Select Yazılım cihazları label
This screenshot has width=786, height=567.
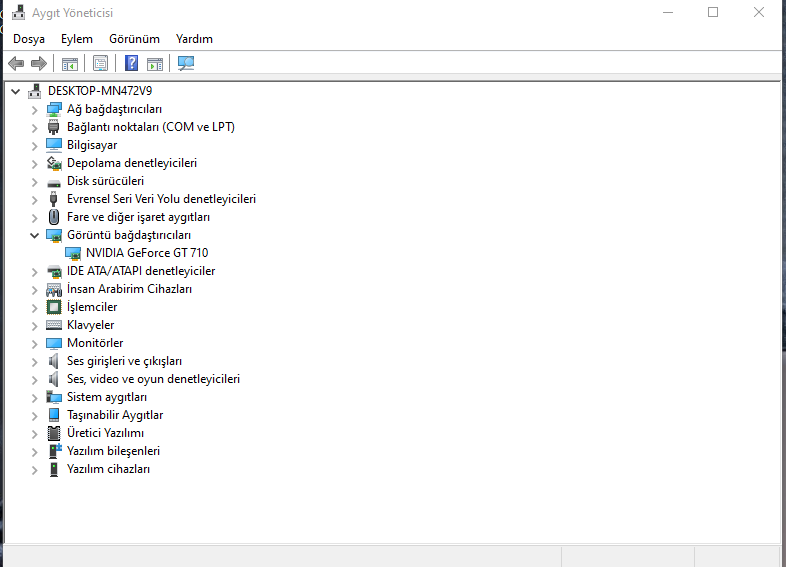click(x=108, y=469)
